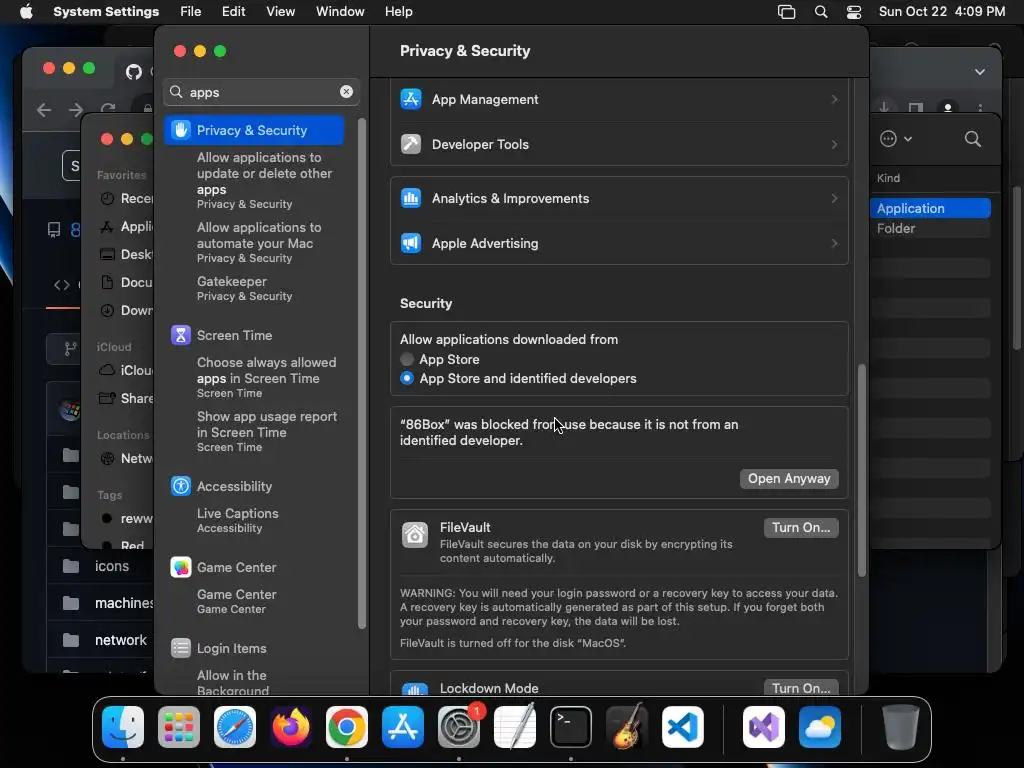
Task: Open the Edit menu
Action: [233, 12]
